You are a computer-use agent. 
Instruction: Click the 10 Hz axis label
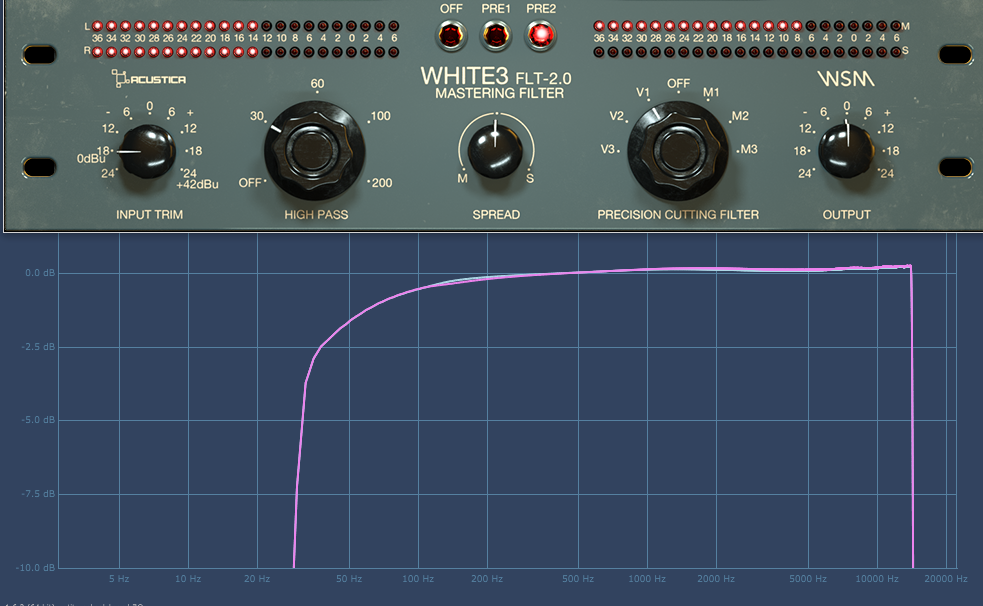[187, 578]
